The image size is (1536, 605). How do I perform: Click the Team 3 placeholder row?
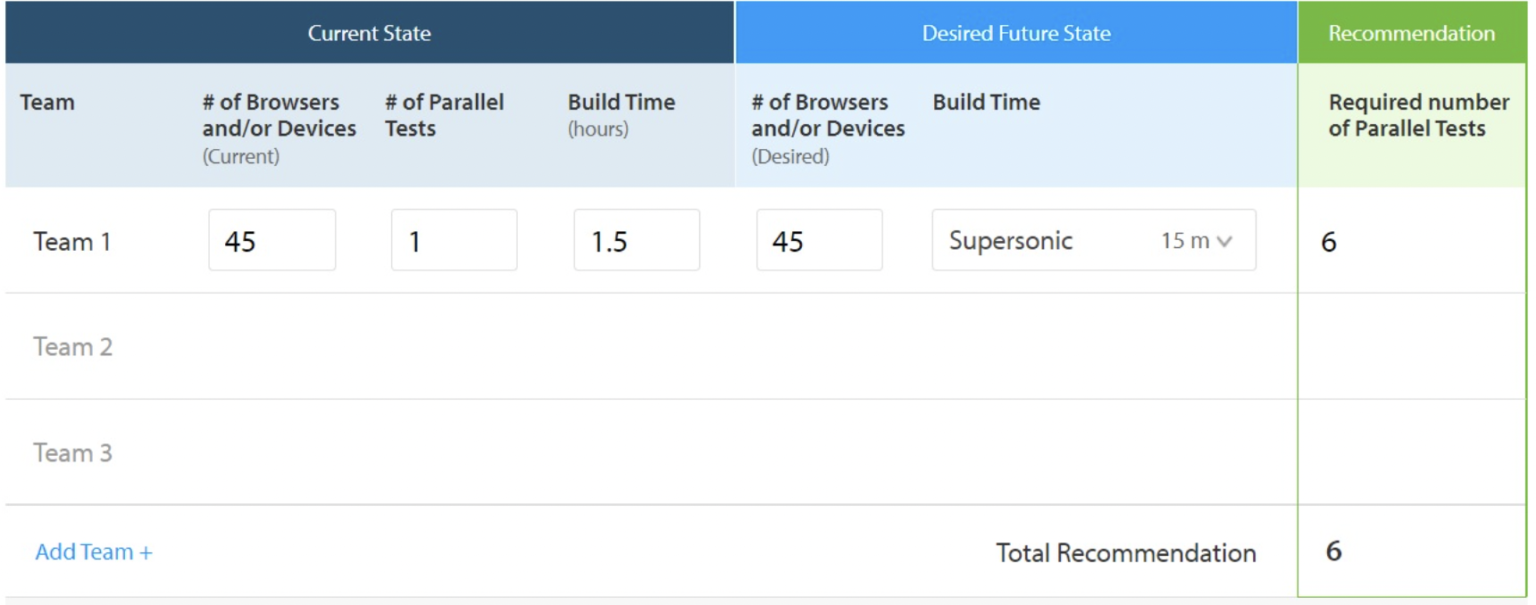pyautogui.click(x=73, y=452)
